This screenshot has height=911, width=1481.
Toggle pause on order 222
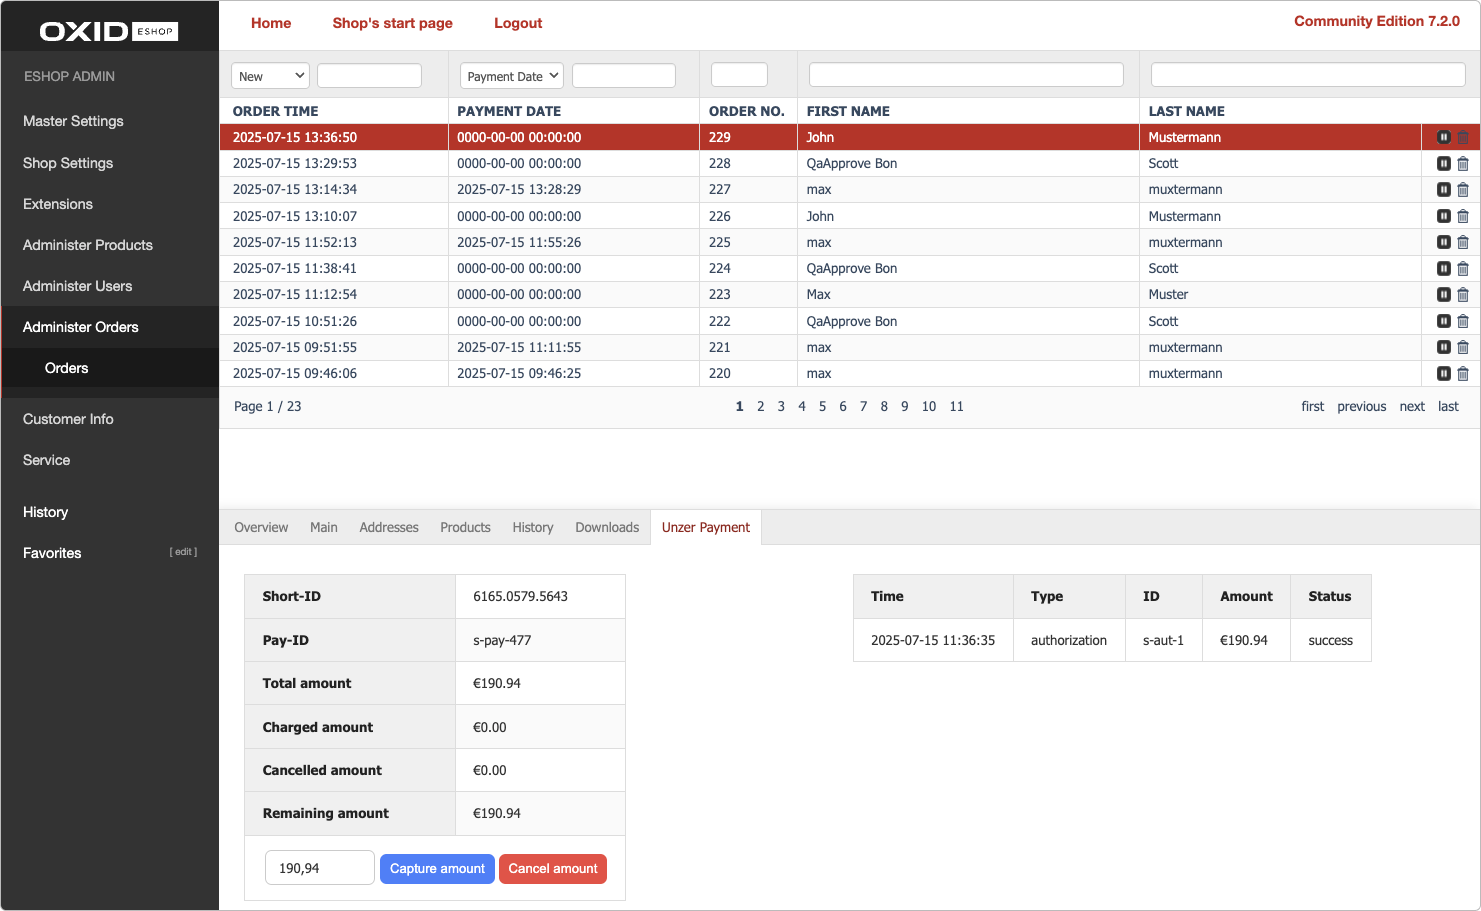[1443, 321]
